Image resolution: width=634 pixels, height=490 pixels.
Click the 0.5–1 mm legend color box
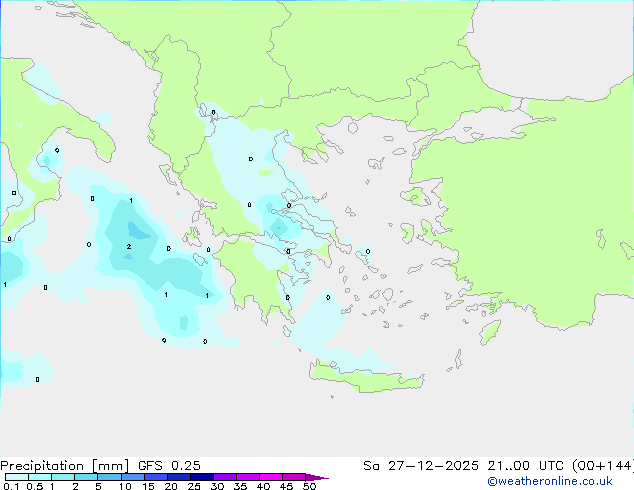[40, 477]
